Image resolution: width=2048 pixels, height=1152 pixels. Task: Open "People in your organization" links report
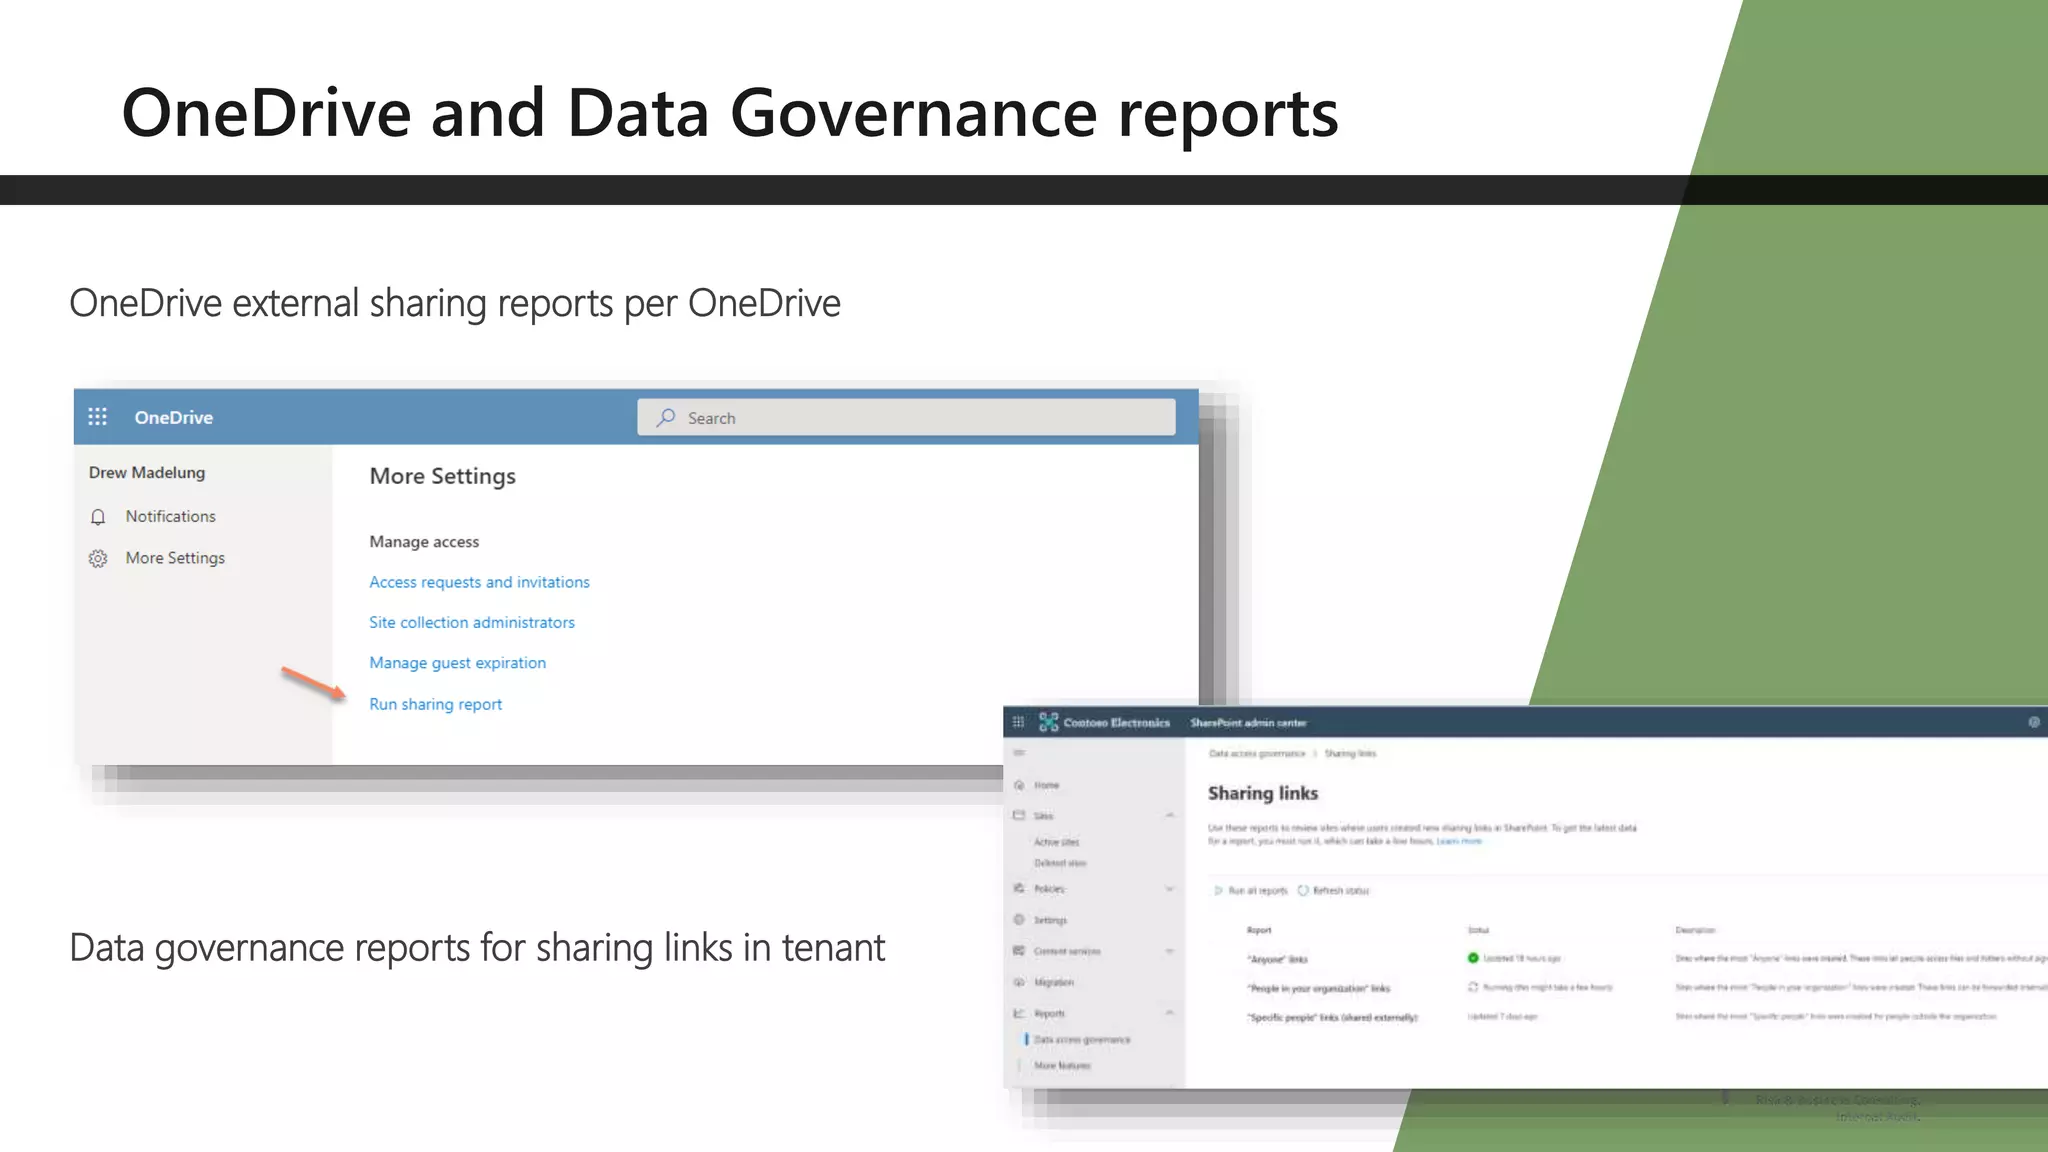coord(1318,988)
